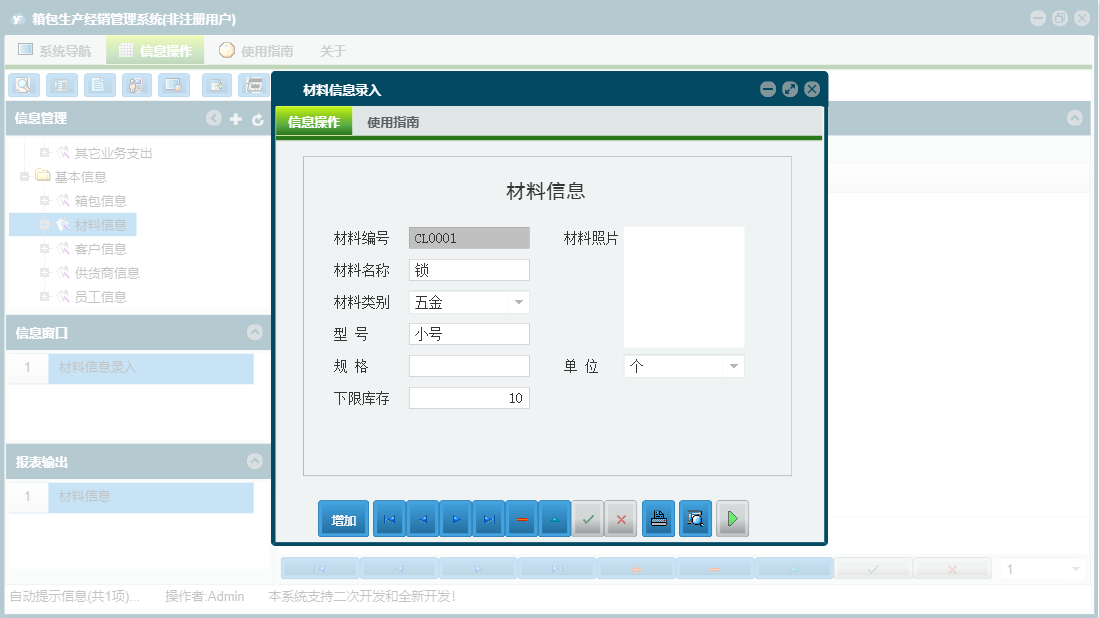
Task: Collapse the 信息窗口 panel
Action: click(253, 332)
